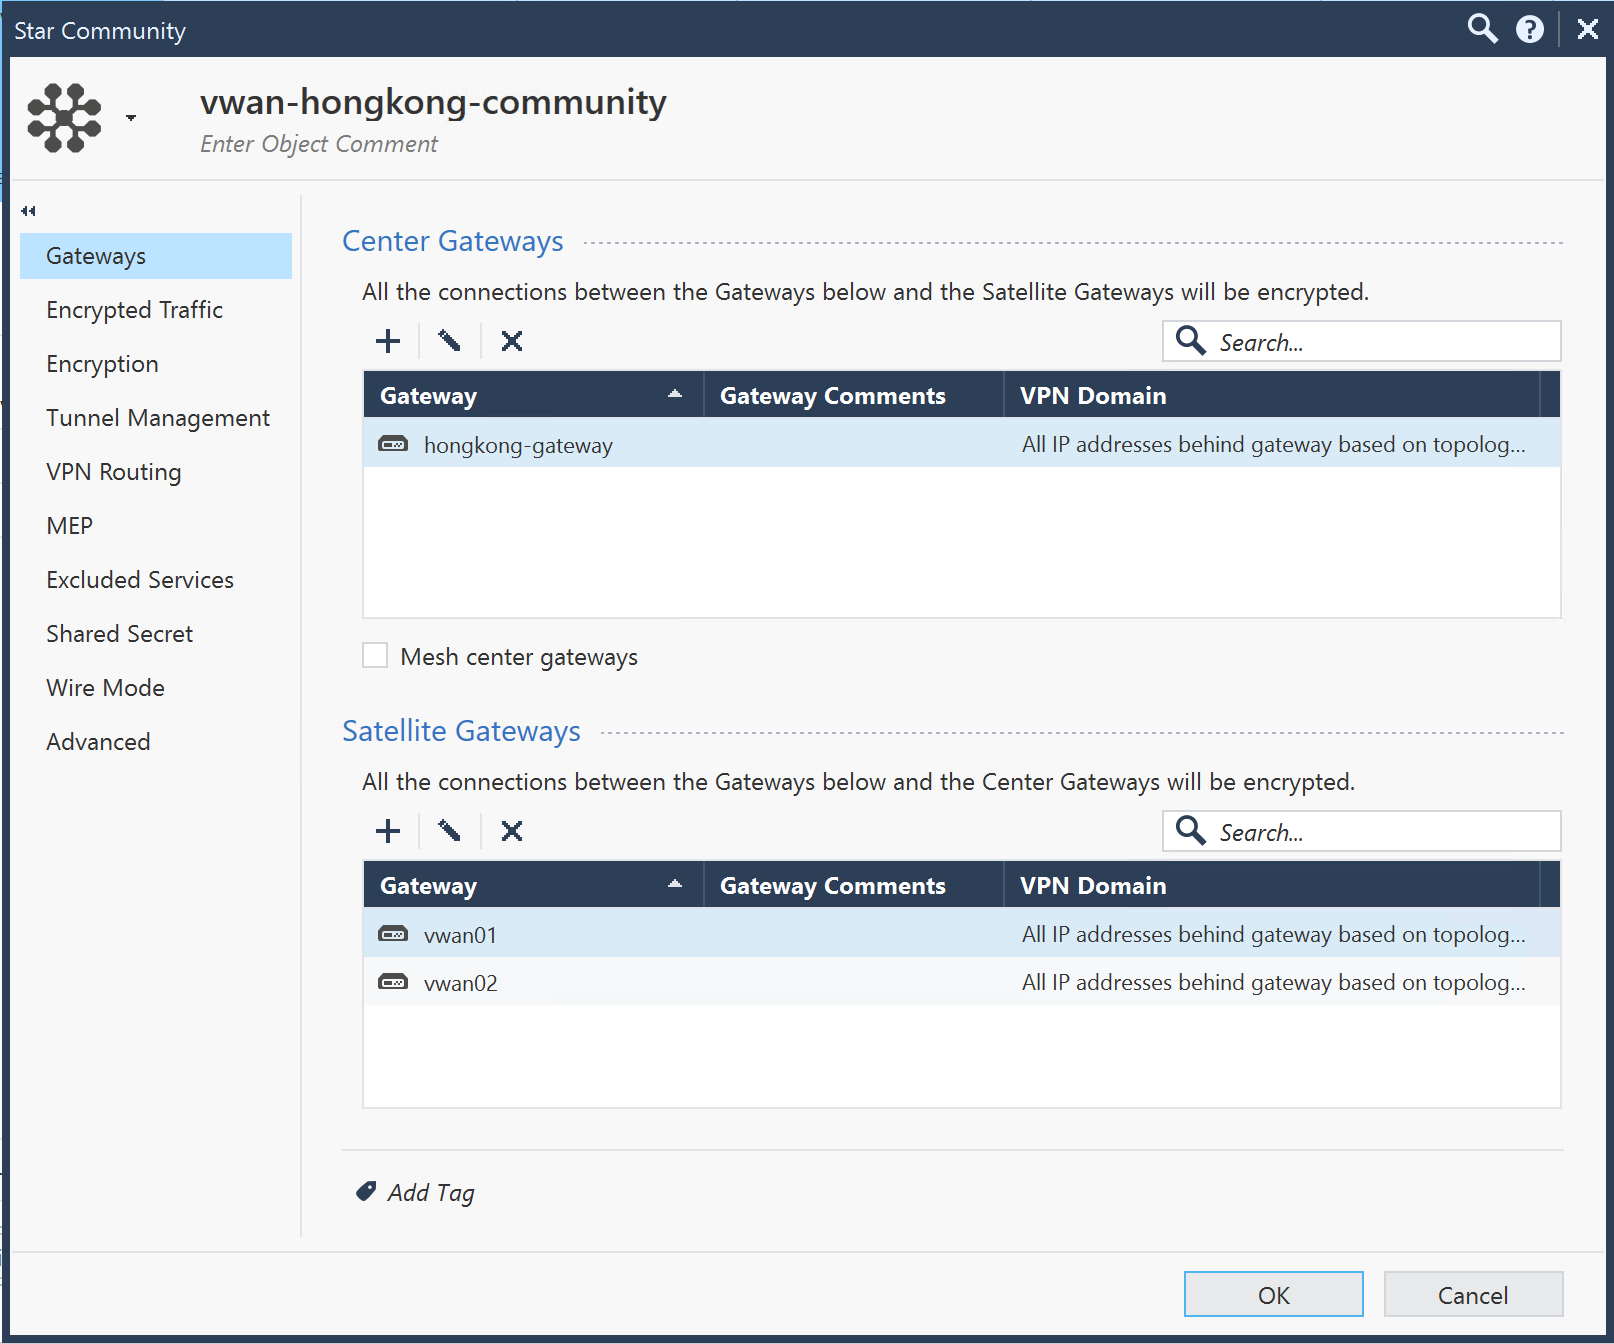Add a center gateway with plus icon
This screenshot has height=1344, width=1614.
388,341
